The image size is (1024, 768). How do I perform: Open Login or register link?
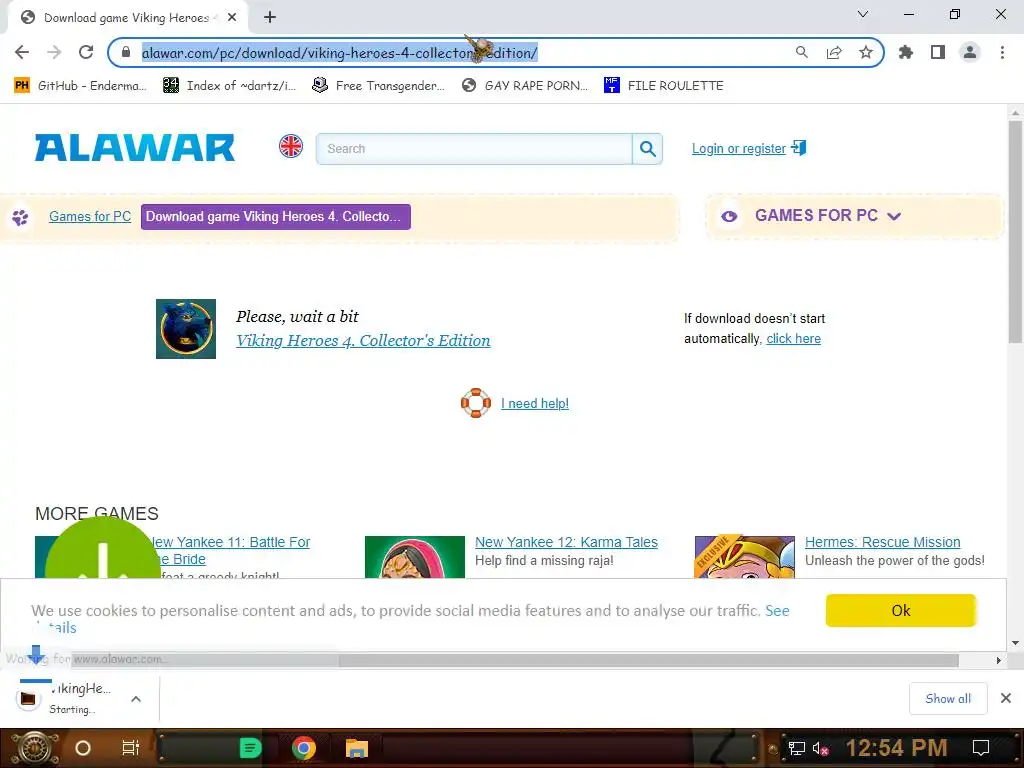tap(739, 149)
